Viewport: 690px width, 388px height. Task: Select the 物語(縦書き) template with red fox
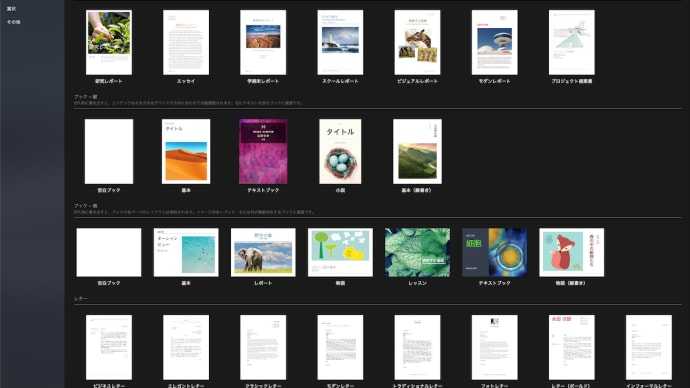click(x=572, y=252)
